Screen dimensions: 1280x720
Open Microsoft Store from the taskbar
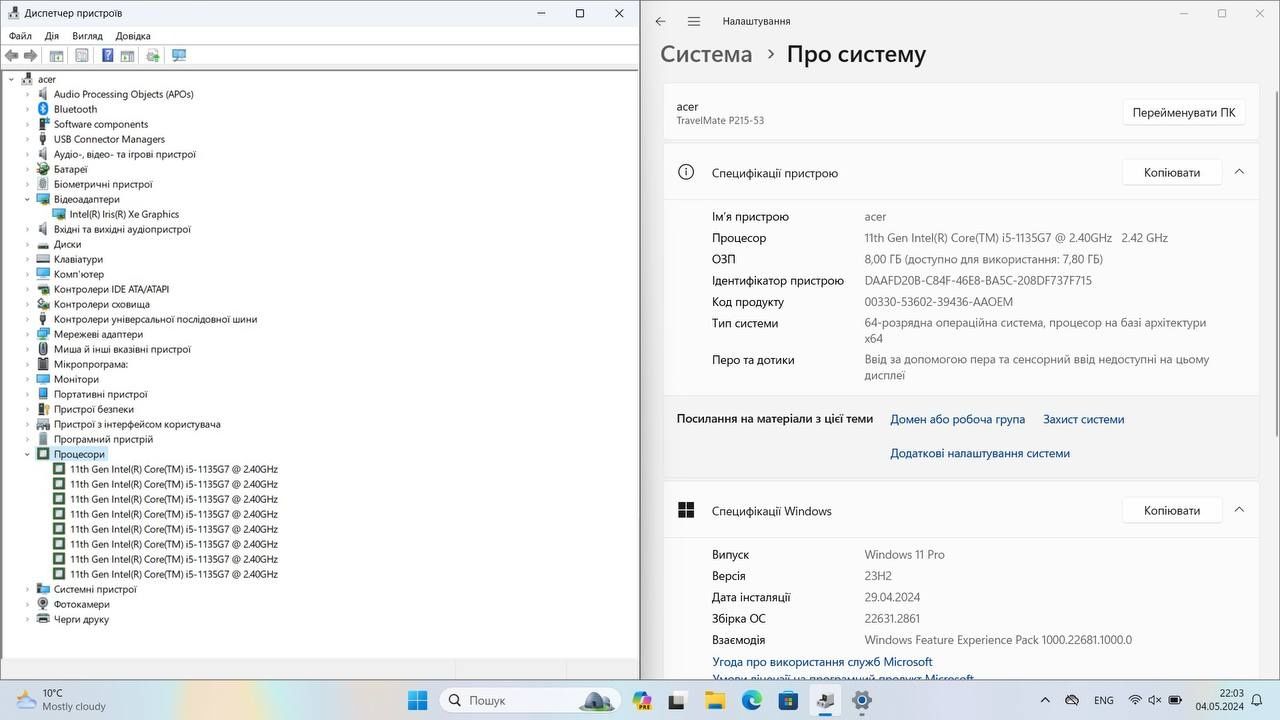[x=788, y=700]
